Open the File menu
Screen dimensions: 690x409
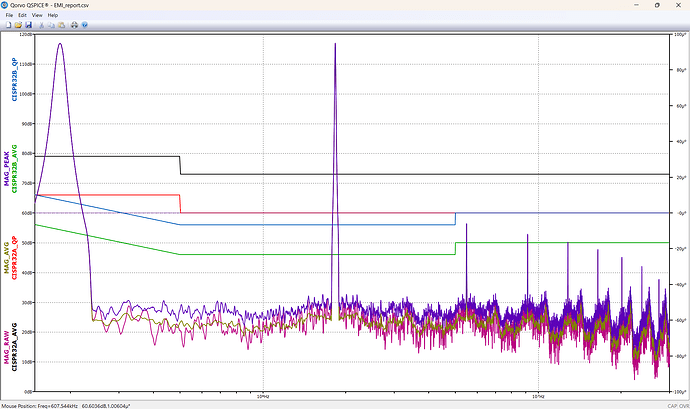click(x=9, y=15)
